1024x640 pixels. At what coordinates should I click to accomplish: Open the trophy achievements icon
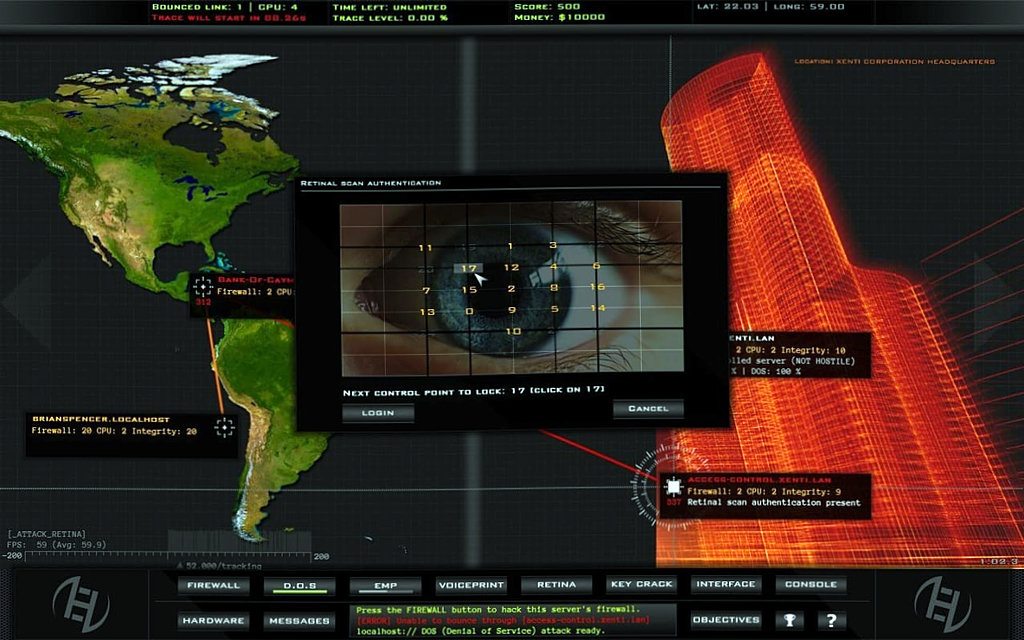(x=790, y=620)
